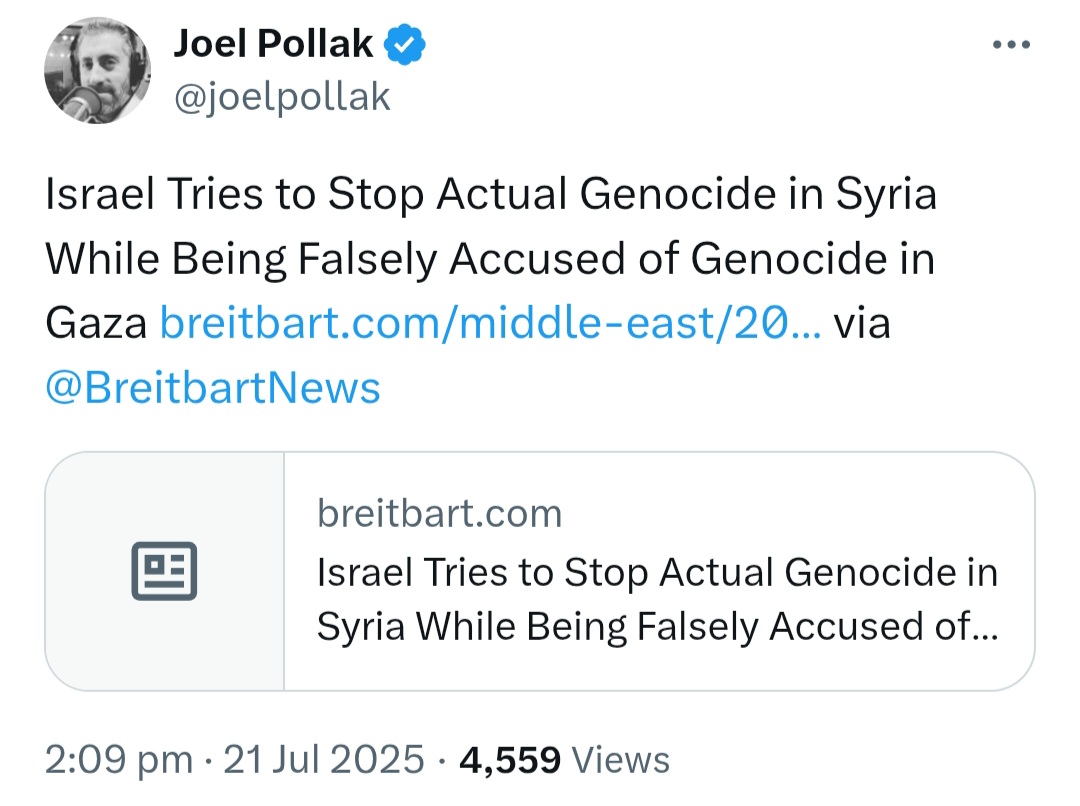This screenshot has height=806, width=1080.
Task: Open the @BreitbartNews mention
Action: [213, 387]
